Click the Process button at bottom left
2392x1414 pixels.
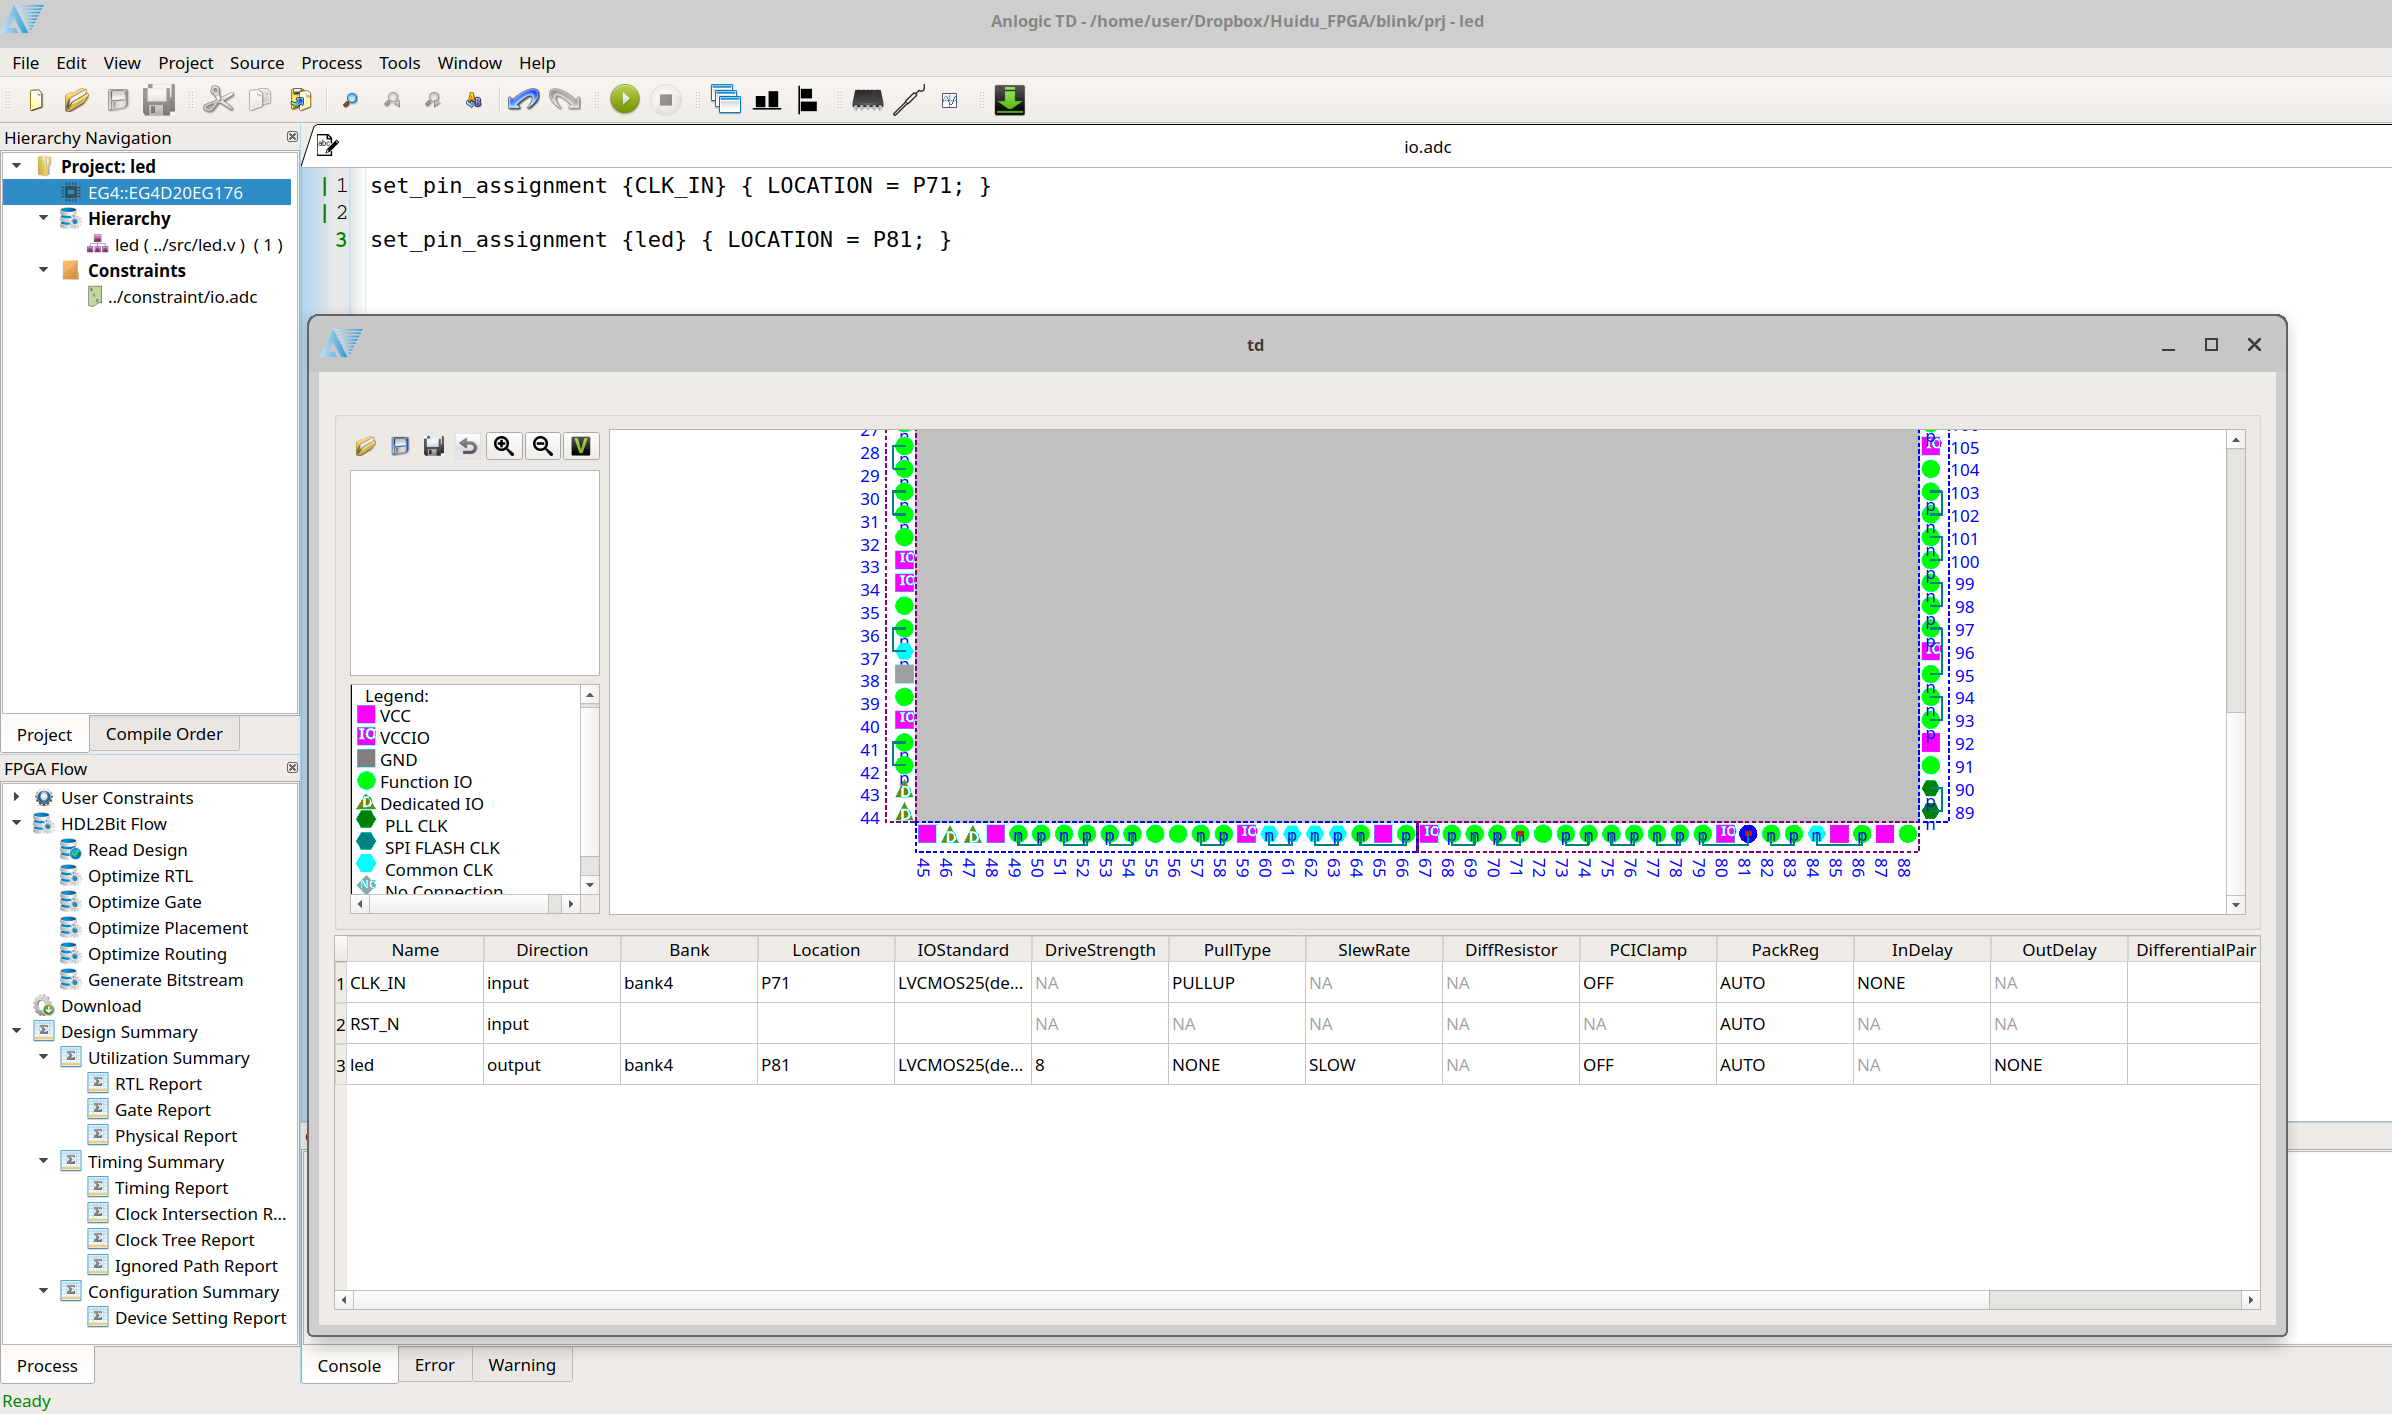46,1365
